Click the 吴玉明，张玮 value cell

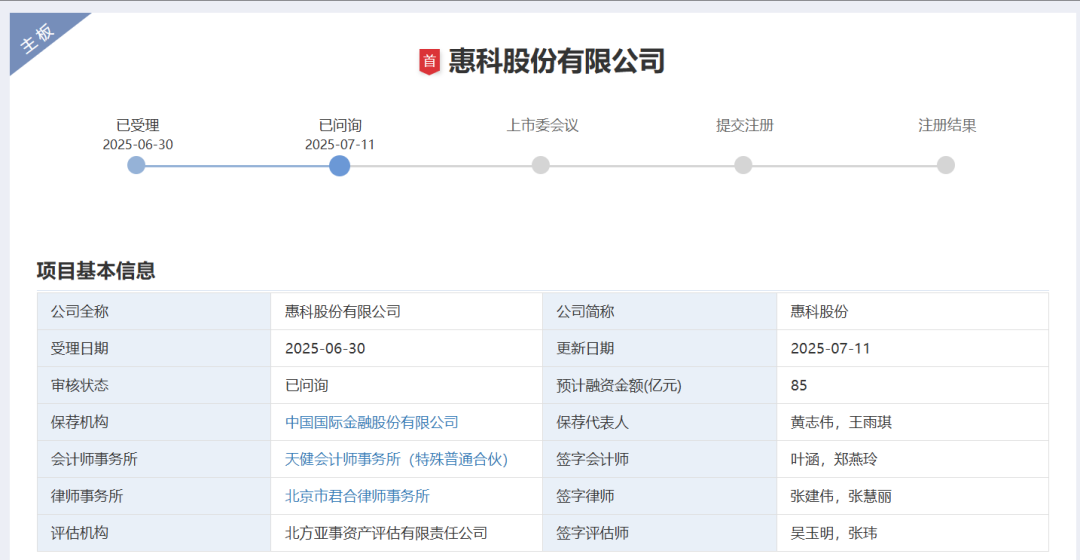pos(913,533)
